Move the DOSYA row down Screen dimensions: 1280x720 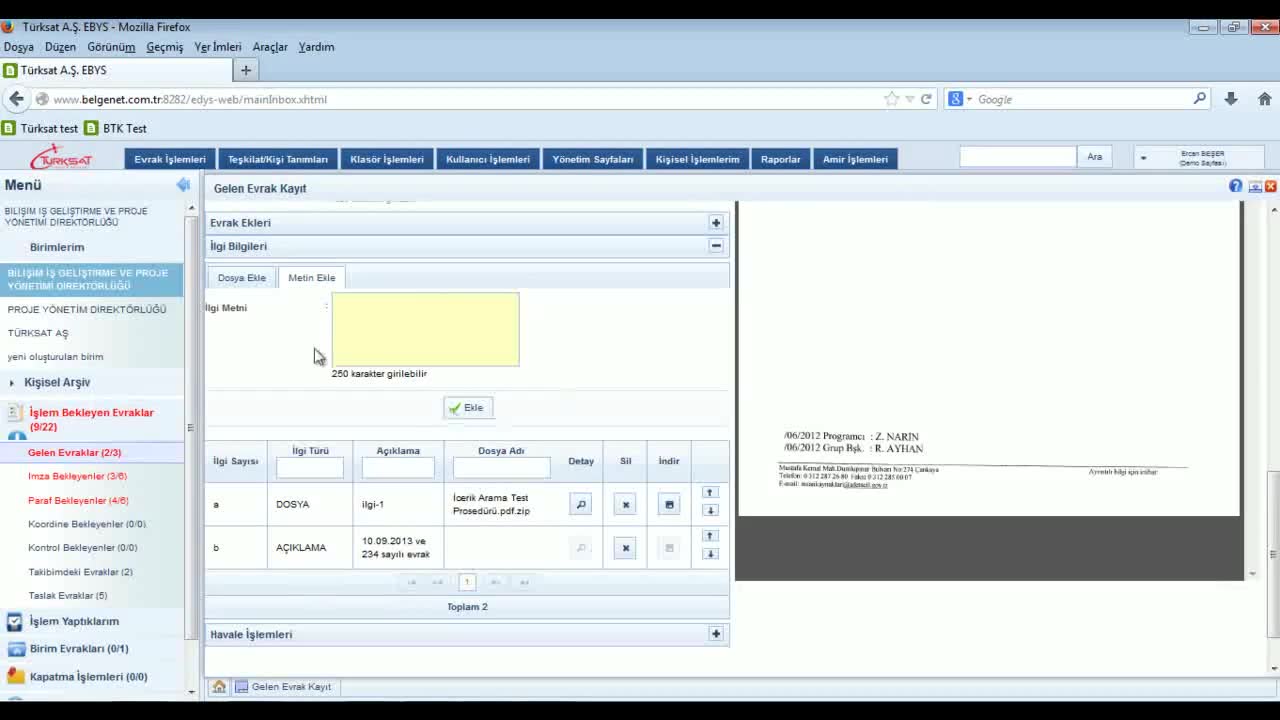pyautogui.click(x=710, y=511)
